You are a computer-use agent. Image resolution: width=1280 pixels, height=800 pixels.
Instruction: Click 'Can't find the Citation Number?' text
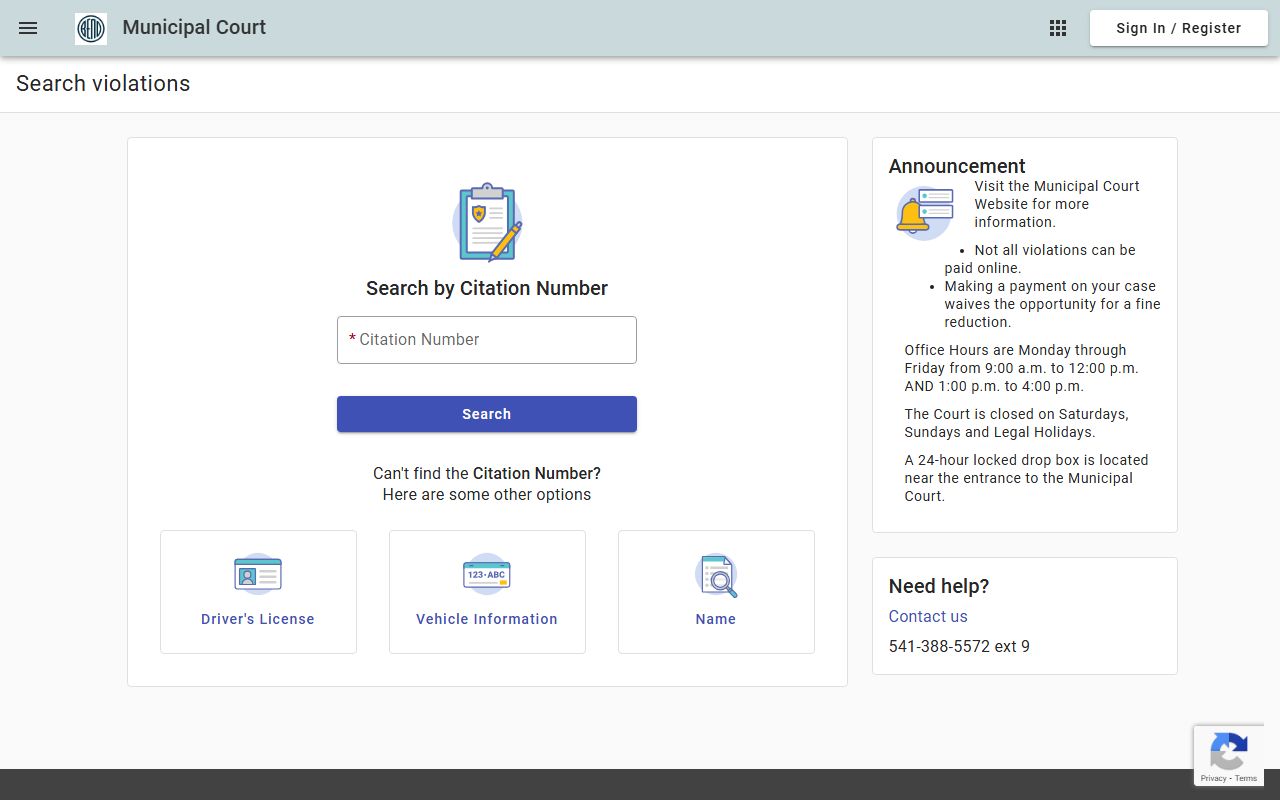coord(487,473)
